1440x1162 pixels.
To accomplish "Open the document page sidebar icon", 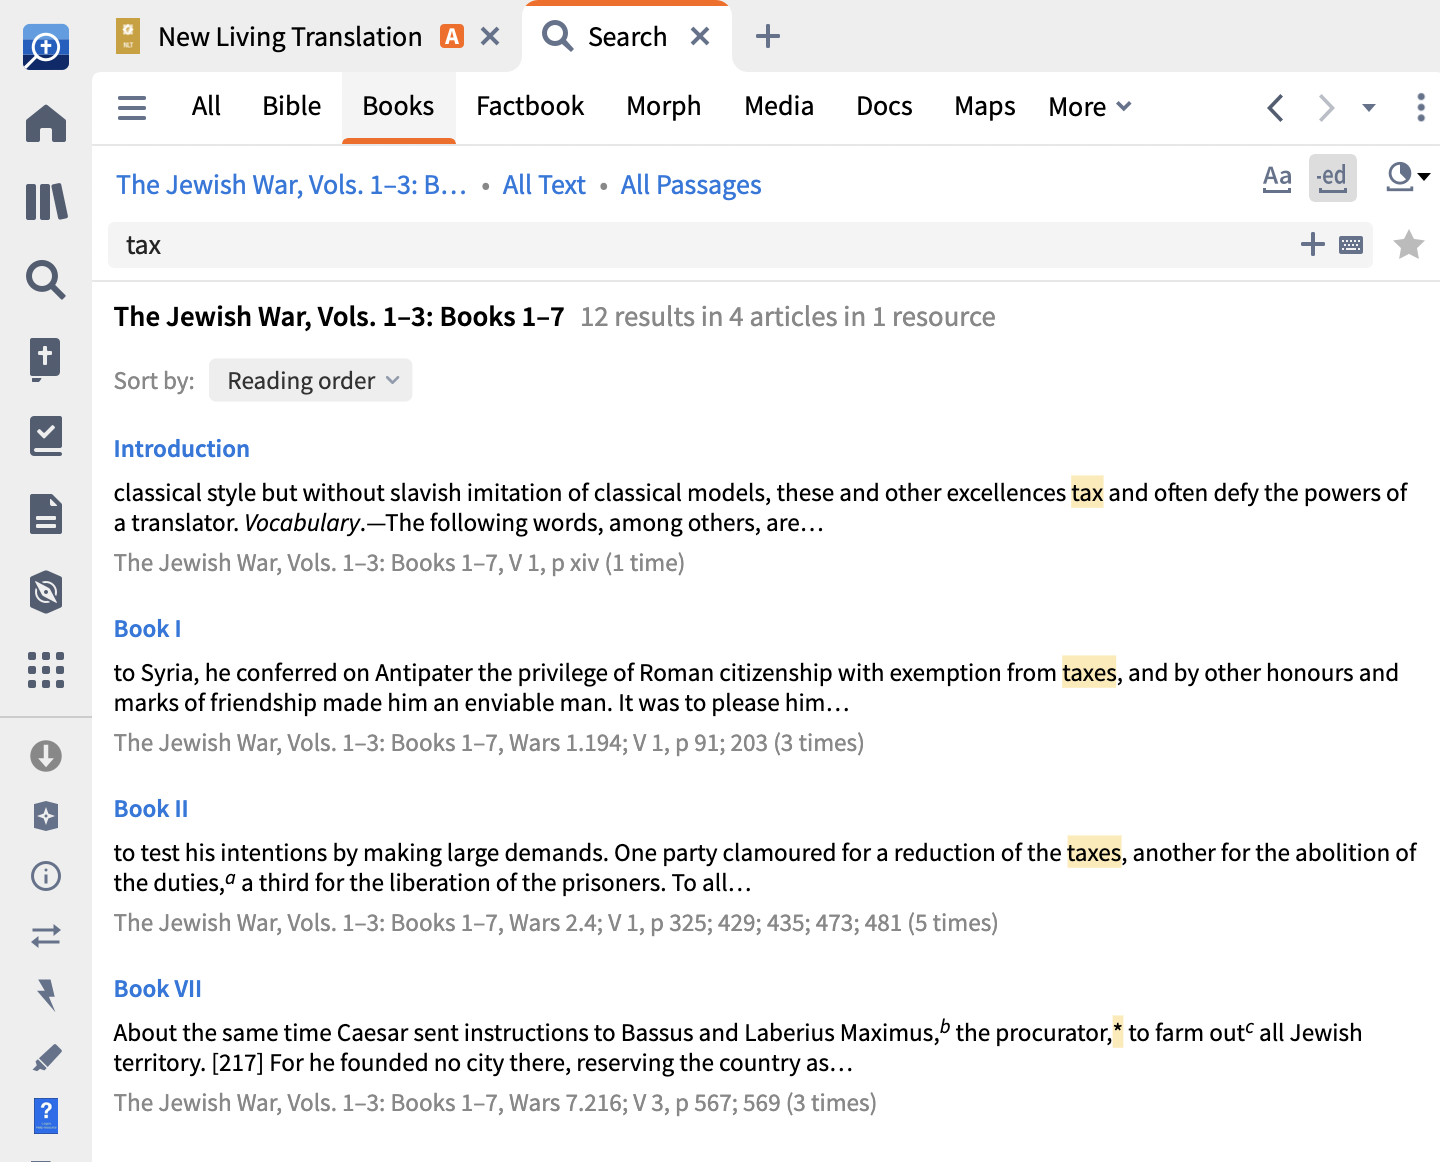I will click(46, 514).
